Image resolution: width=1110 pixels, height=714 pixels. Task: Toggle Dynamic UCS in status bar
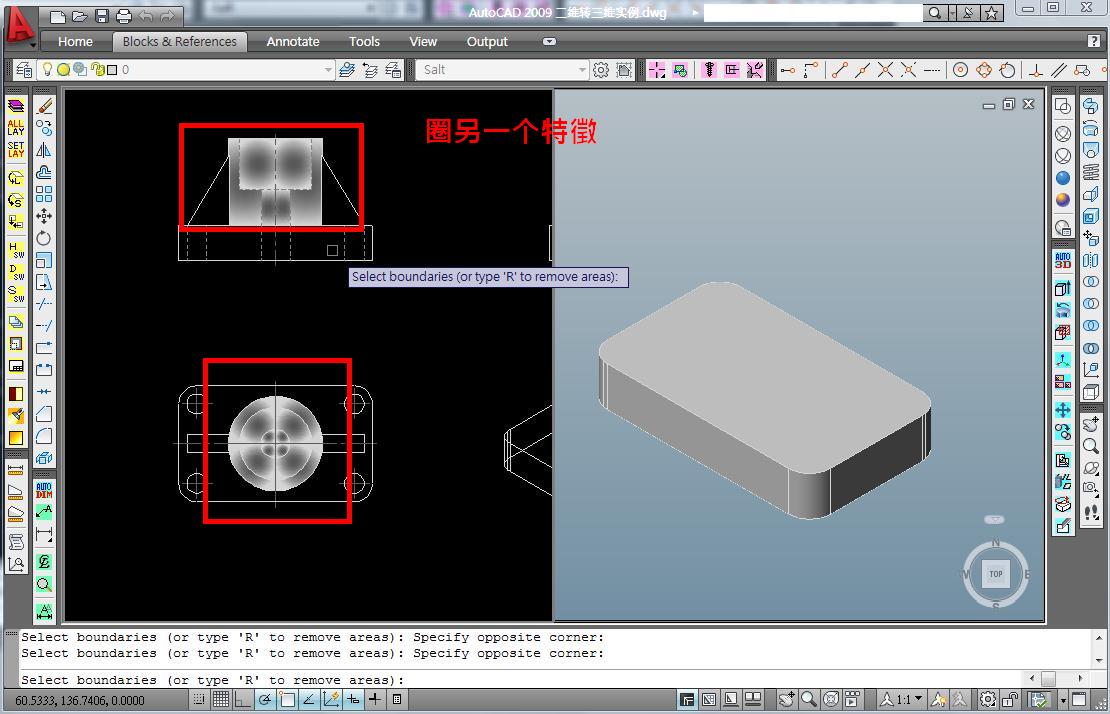click(x=331, y=699)
